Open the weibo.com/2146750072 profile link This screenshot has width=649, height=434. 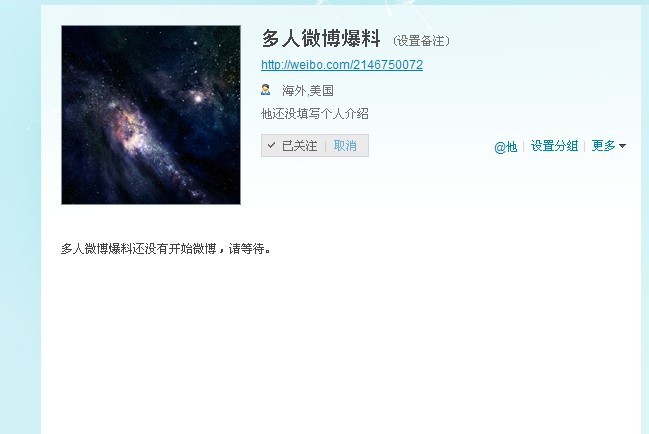(342, 65)
